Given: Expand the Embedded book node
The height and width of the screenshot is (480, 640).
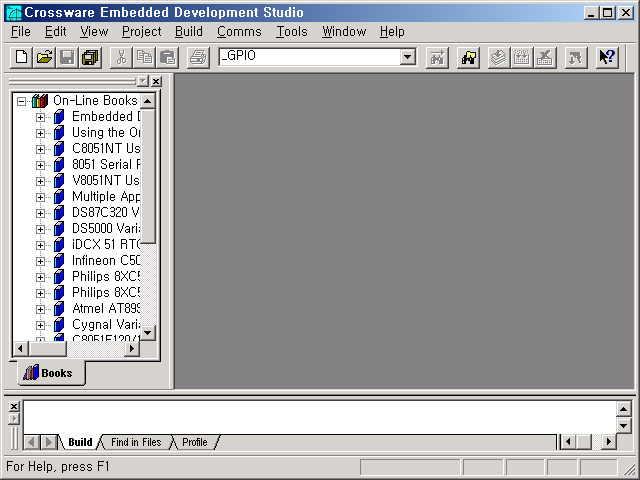Looking at the screenshot, I should pyautogui.click(x=40, y=117).
